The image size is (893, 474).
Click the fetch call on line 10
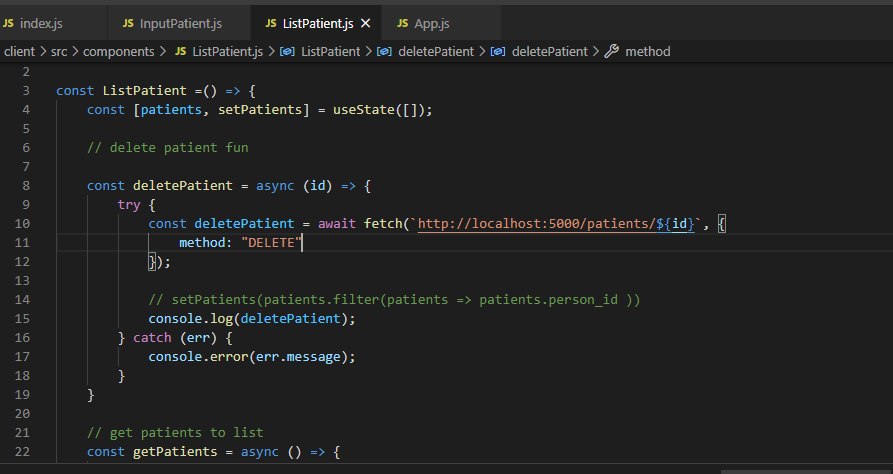point(383,223)
